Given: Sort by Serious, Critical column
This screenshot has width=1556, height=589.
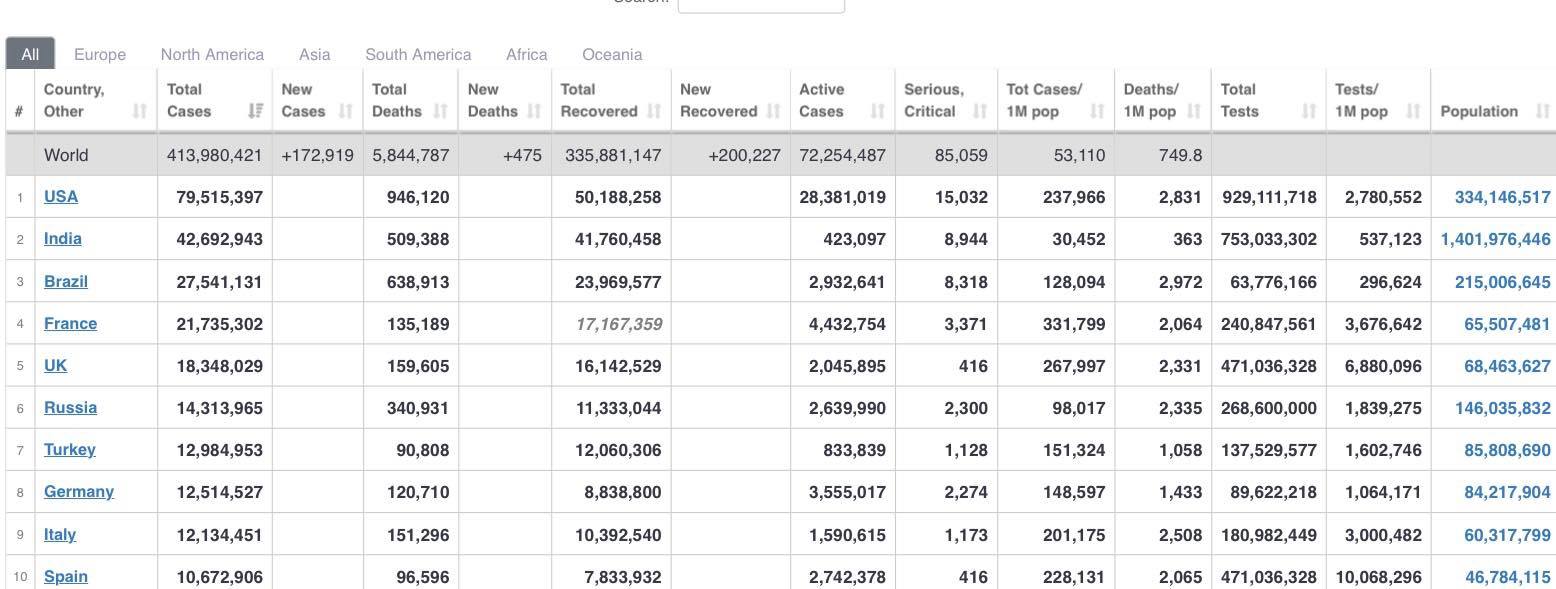Looking at the screenshot, I should tap(945, 100).
